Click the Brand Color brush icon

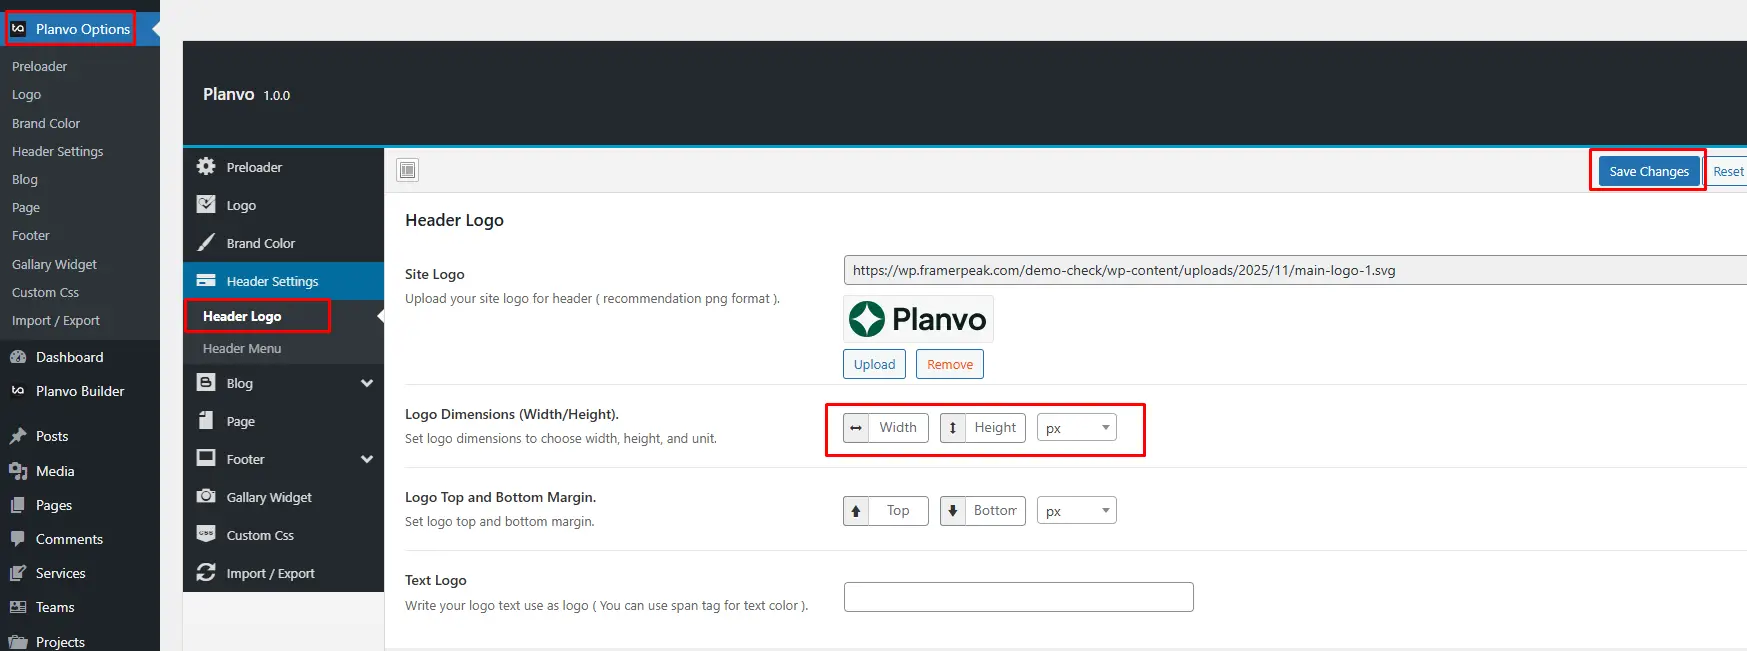[206, 242]
